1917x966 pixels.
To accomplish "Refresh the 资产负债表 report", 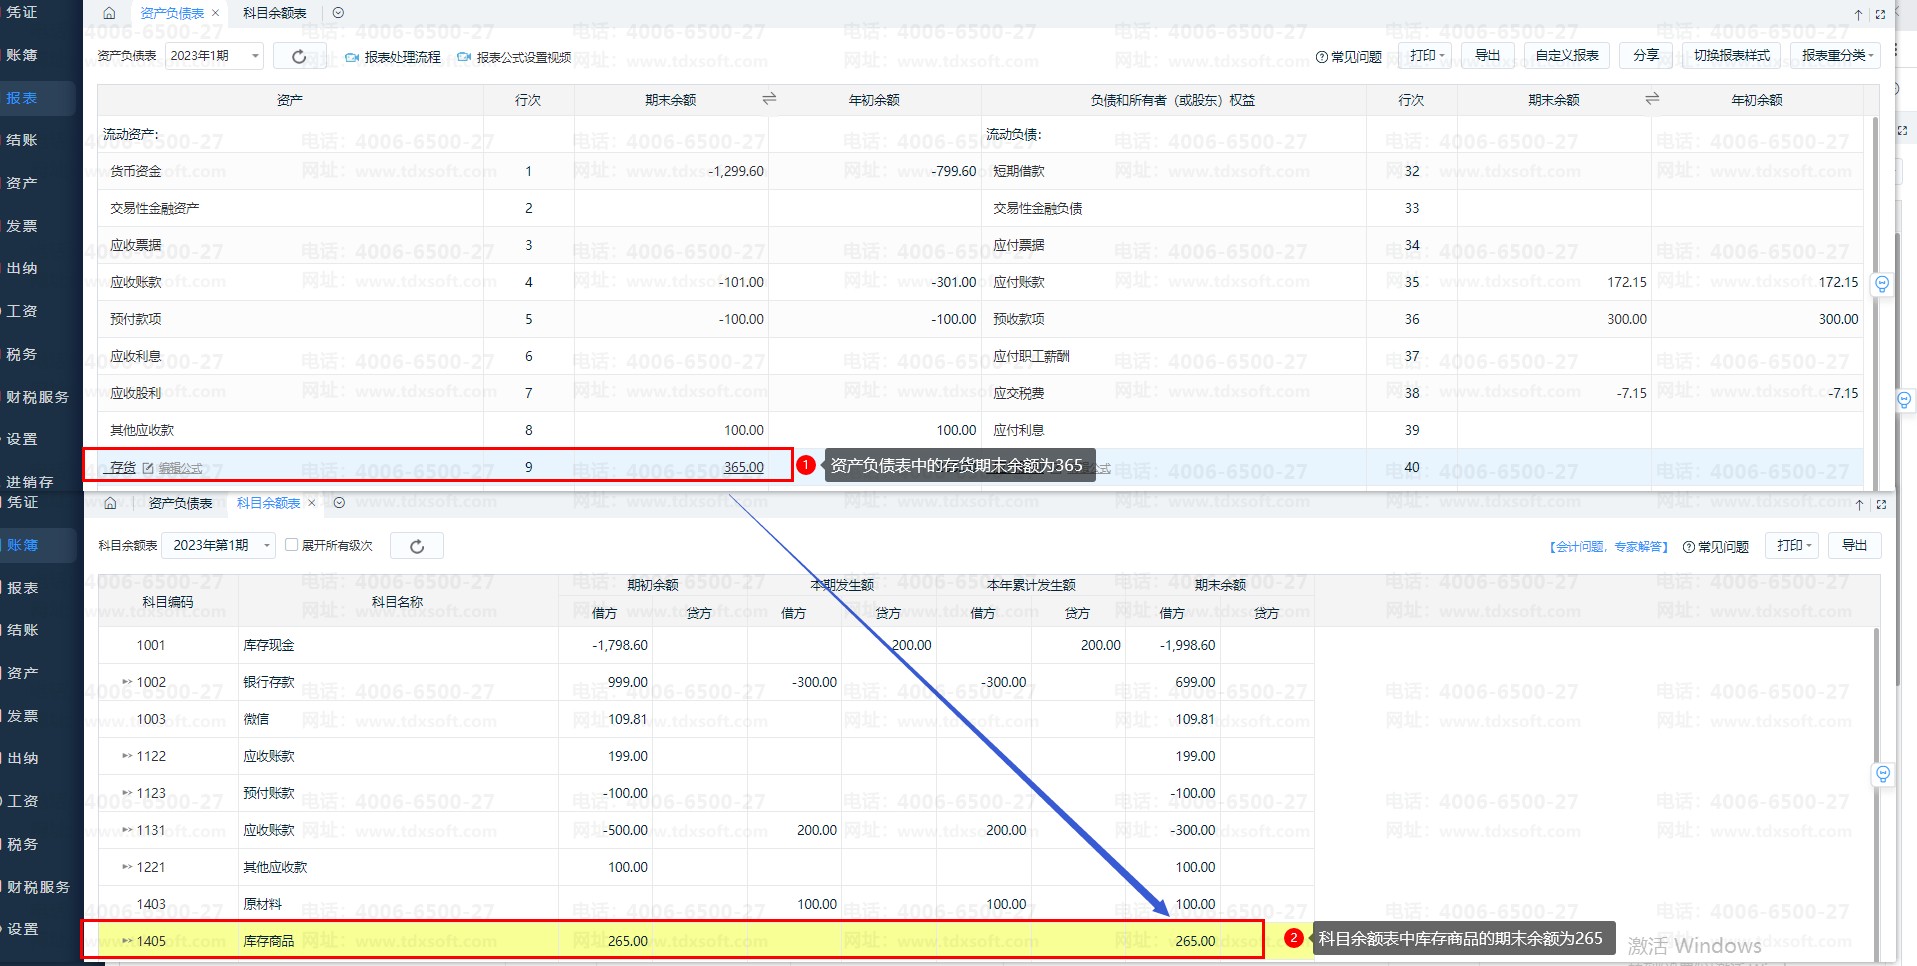I will 299,56.
